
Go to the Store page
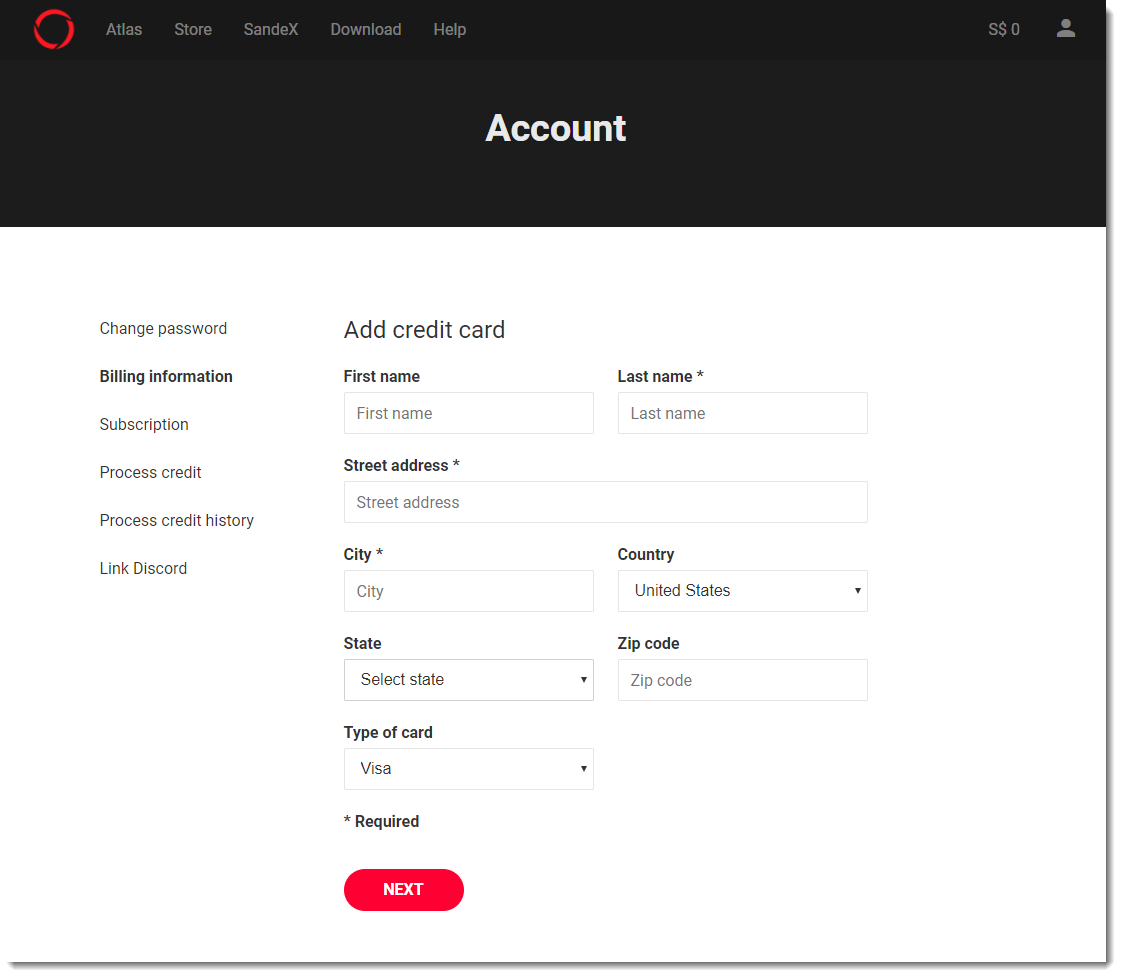193,30
